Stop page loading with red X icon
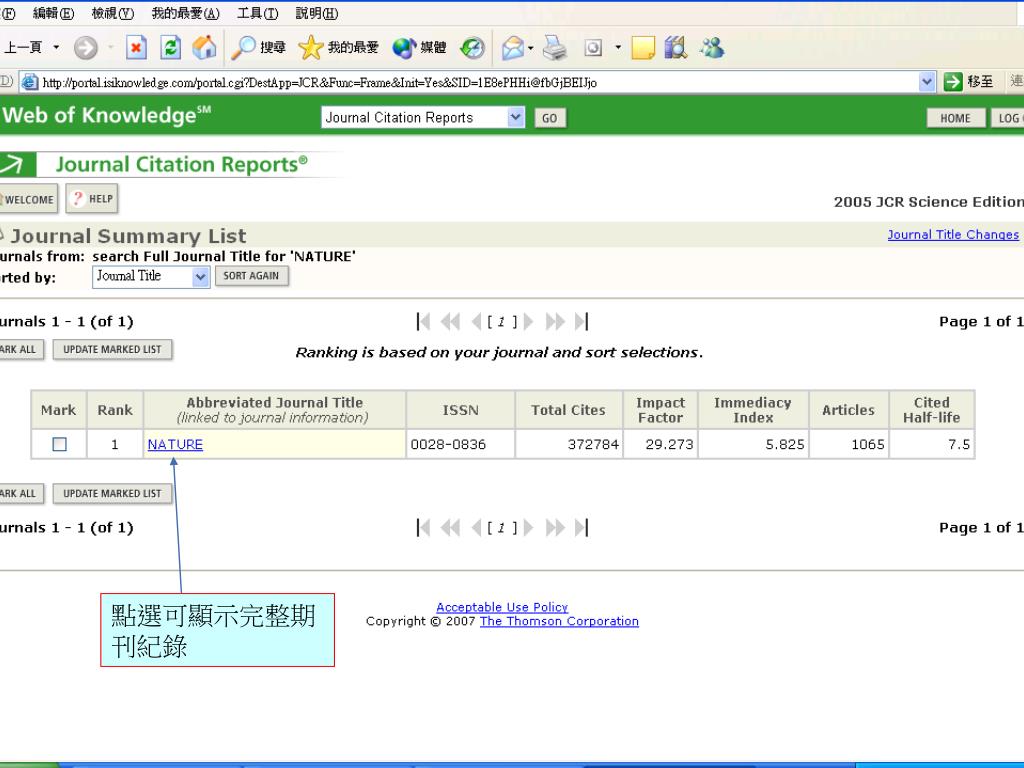 pos(136,48)
